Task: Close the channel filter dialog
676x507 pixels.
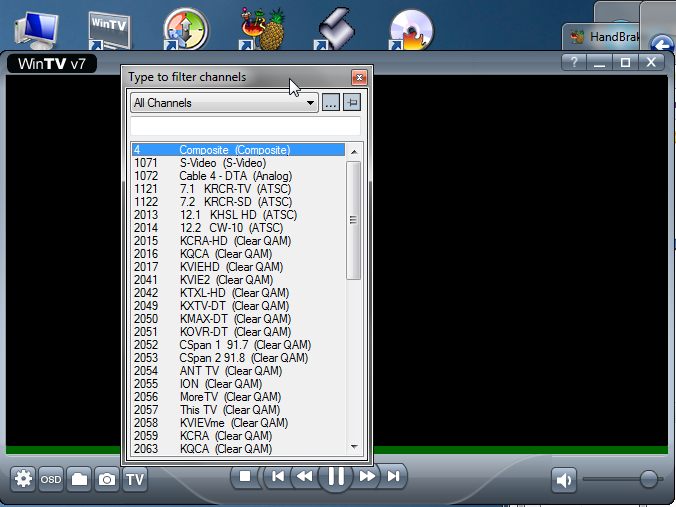Action: coord(359,78)
